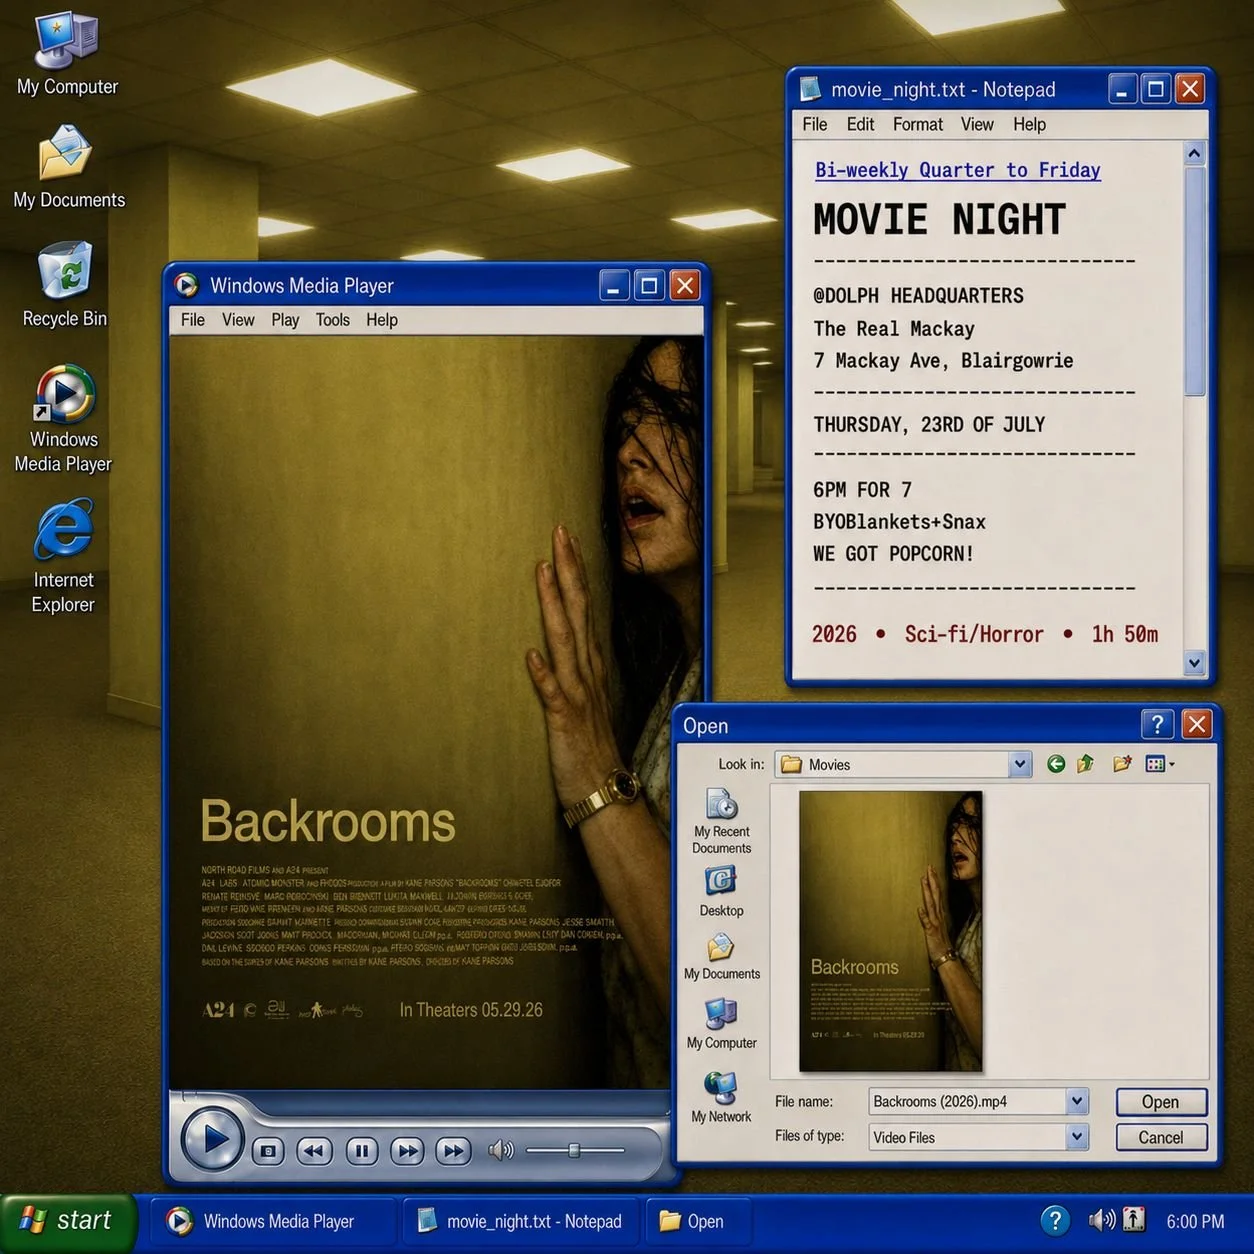Open the Tools menu in Media Player
Viewport: 1254px width, 1254px height.
pos(333,320)
